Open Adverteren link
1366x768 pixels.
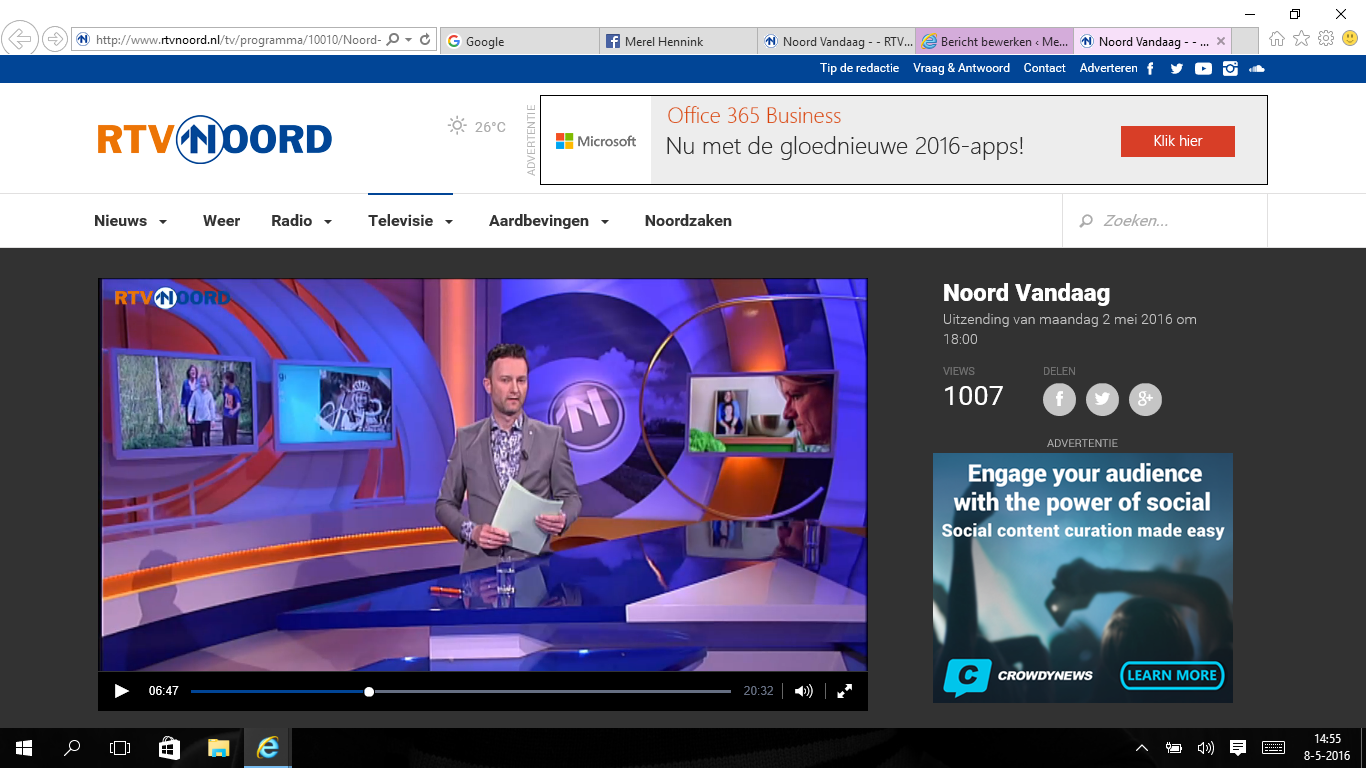(1108, 68)
